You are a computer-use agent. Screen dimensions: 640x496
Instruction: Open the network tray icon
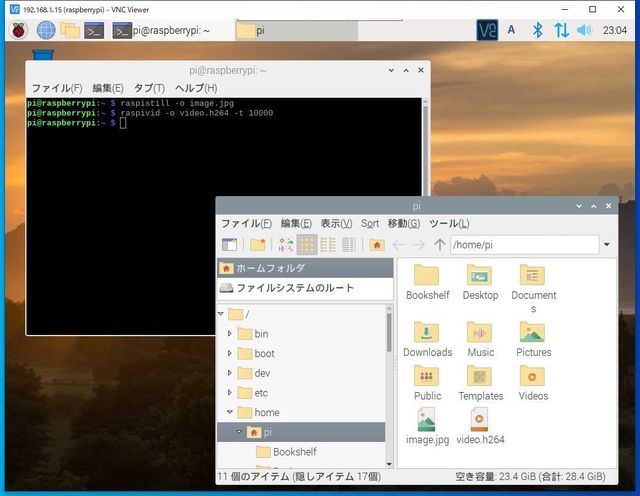point(561,30)
